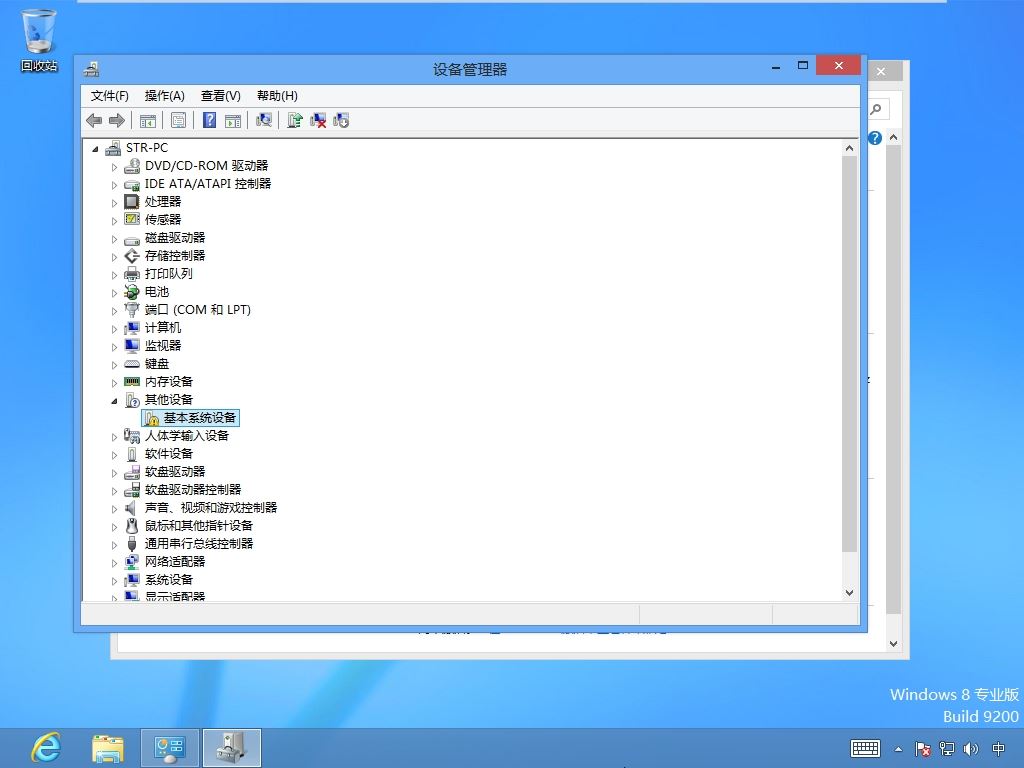This screenshot has width=1024, height=768.
Task: Click the device tree vertical scrollbar thumb
Action: click(849, 353)
